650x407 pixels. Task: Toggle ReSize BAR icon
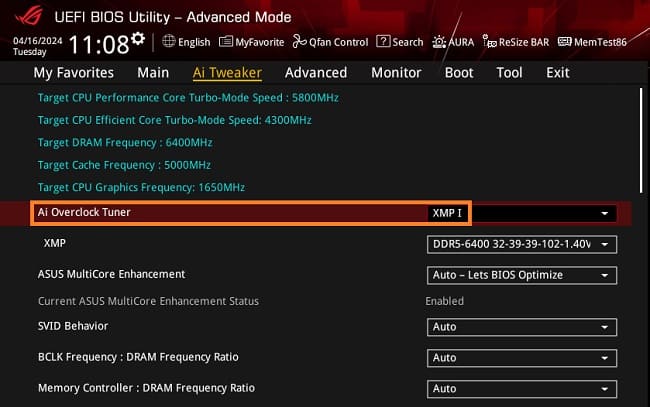(490, 41)
